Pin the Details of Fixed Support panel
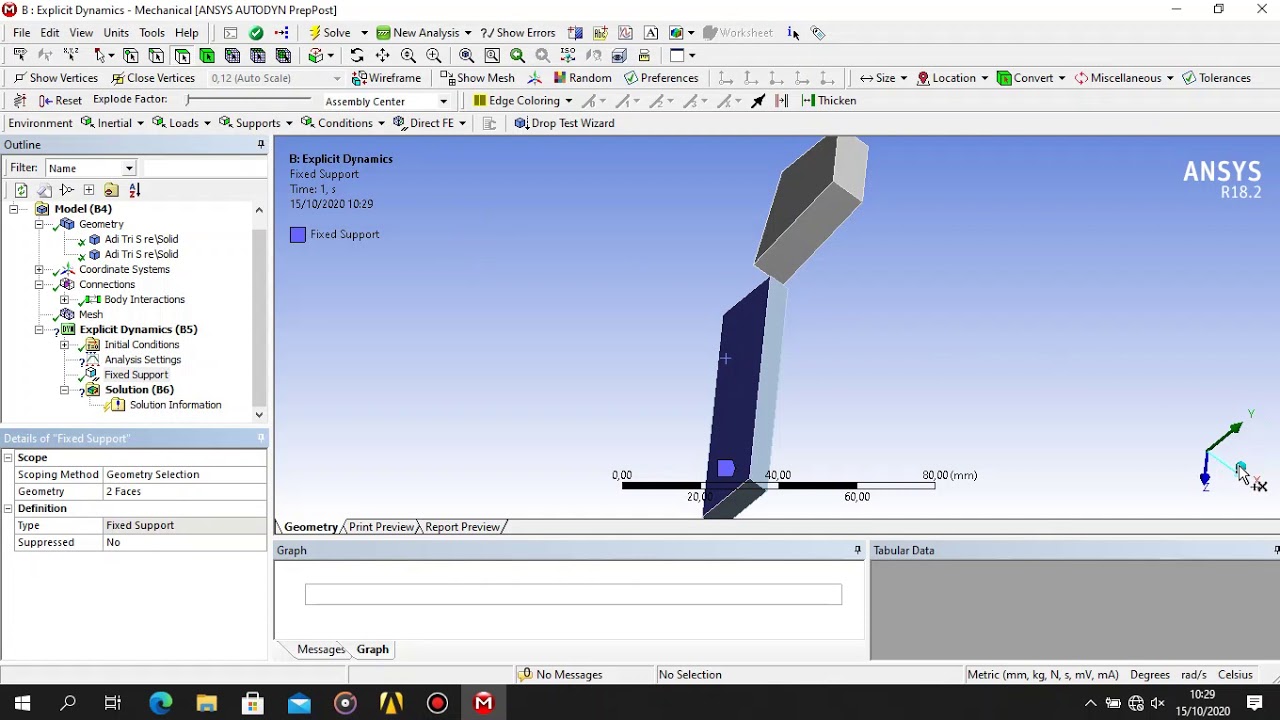The height and width of the screenshot is (720, 1280). coord(261,438)
